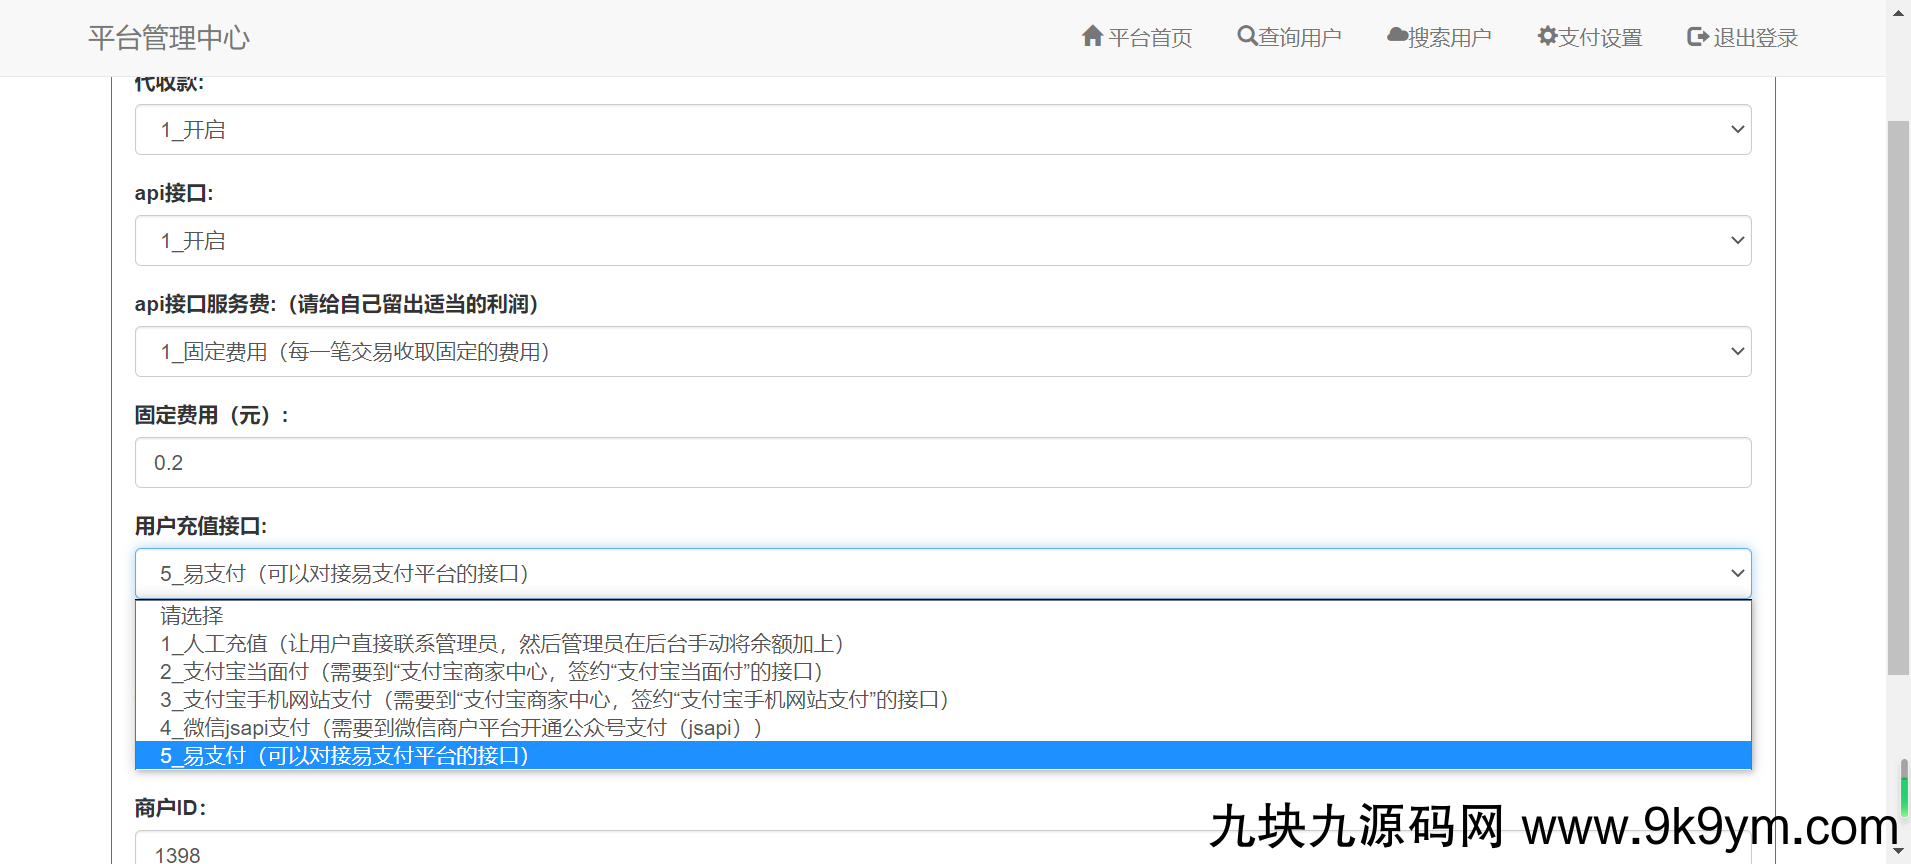The width and height of the screenshot is (1911, 864).
Task: Pick the 3_支付宝手机网站支付 option
Action: [554, 700]
